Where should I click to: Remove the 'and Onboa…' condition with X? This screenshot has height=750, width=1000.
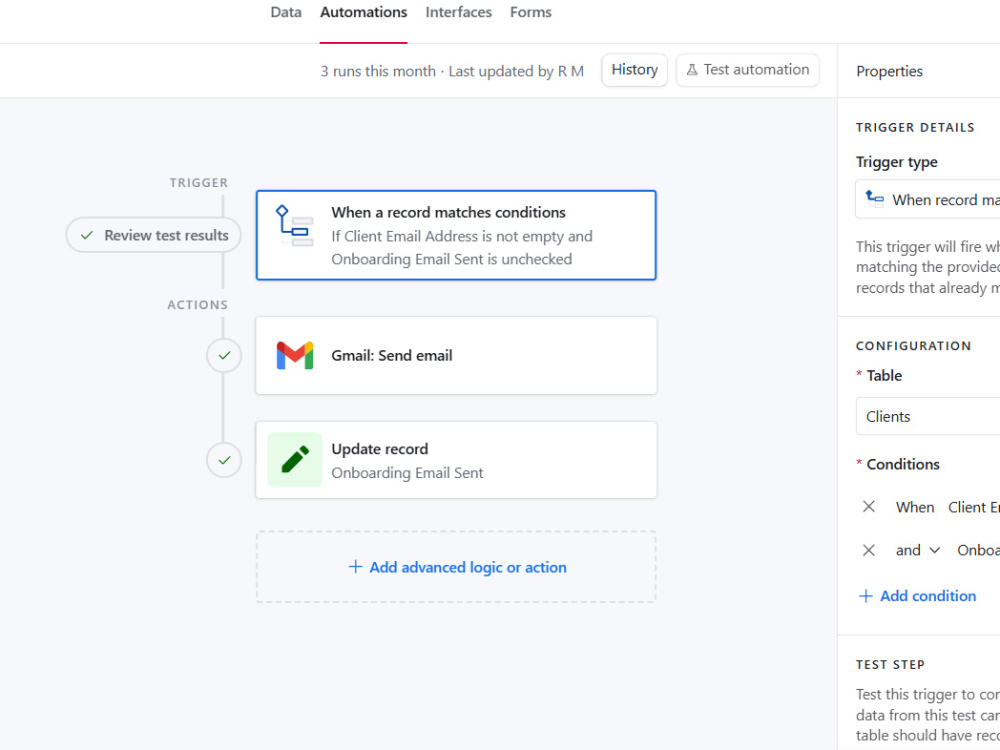click(869, 550)
